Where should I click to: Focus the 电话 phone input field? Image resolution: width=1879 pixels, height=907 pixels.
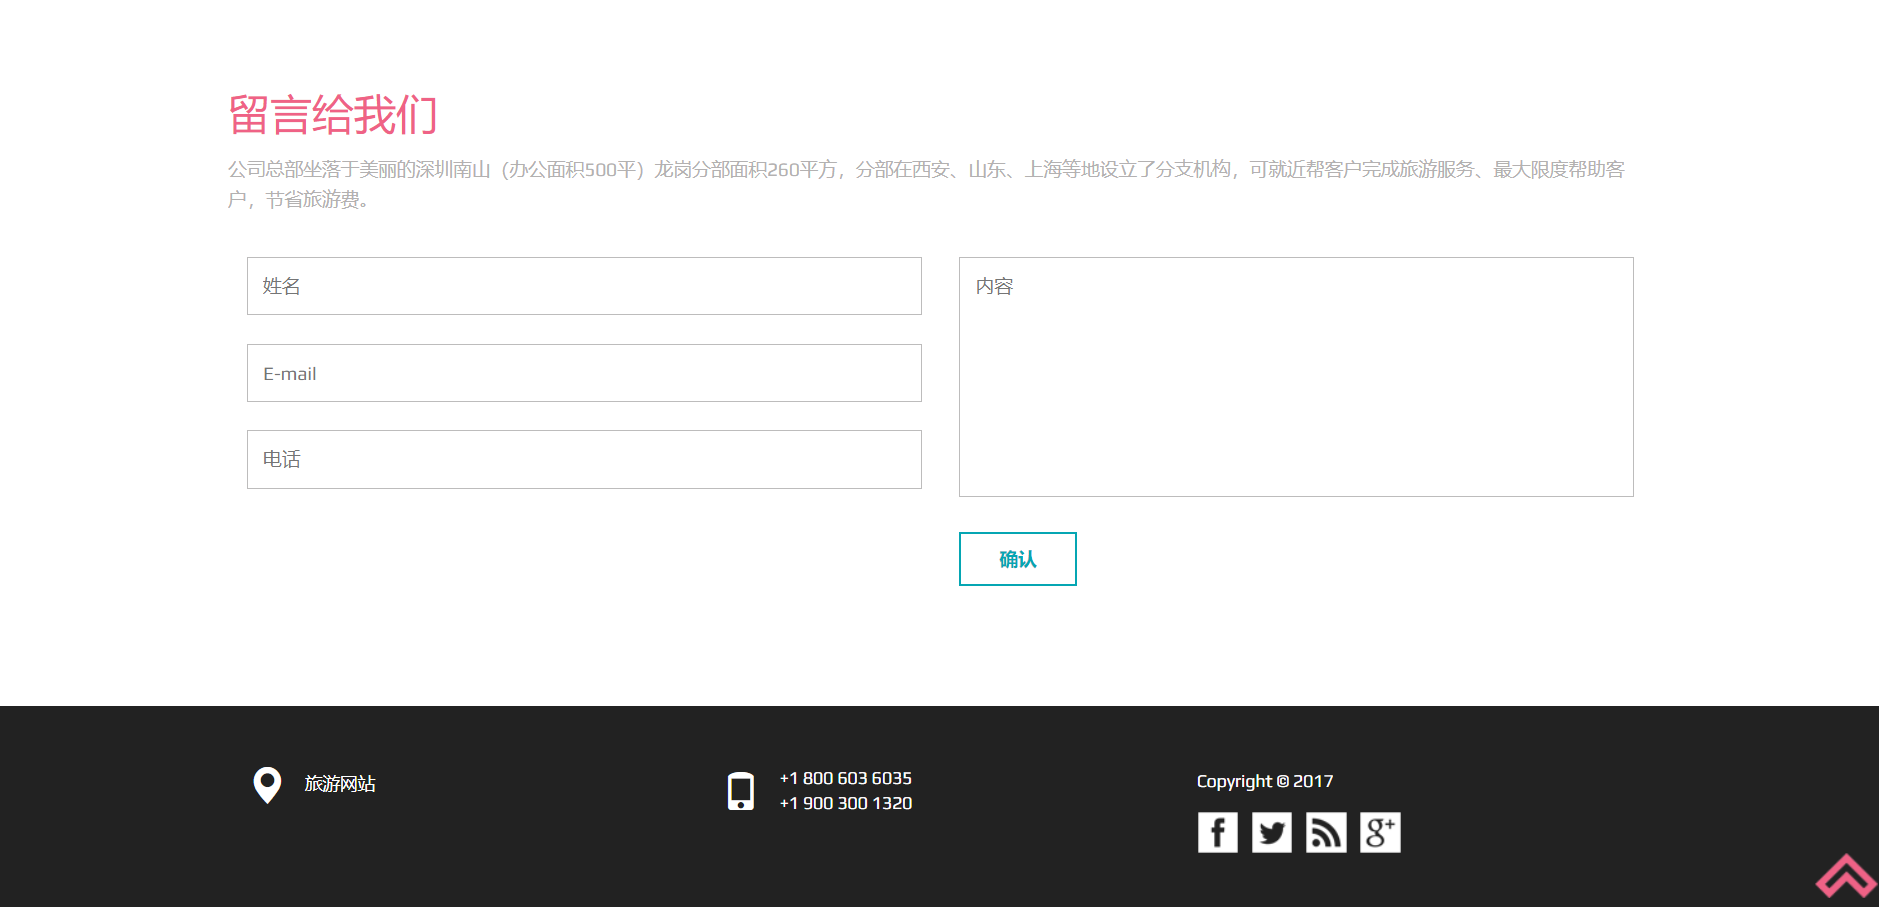pyautogui.click(x=584, y=459)
